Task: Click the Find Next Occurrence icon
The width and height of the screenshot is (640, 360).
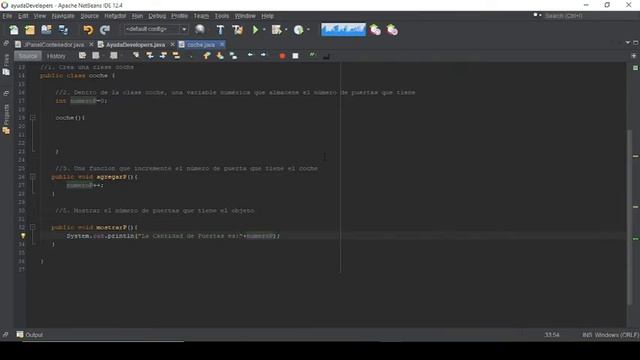Action: [x=163, y=56]
